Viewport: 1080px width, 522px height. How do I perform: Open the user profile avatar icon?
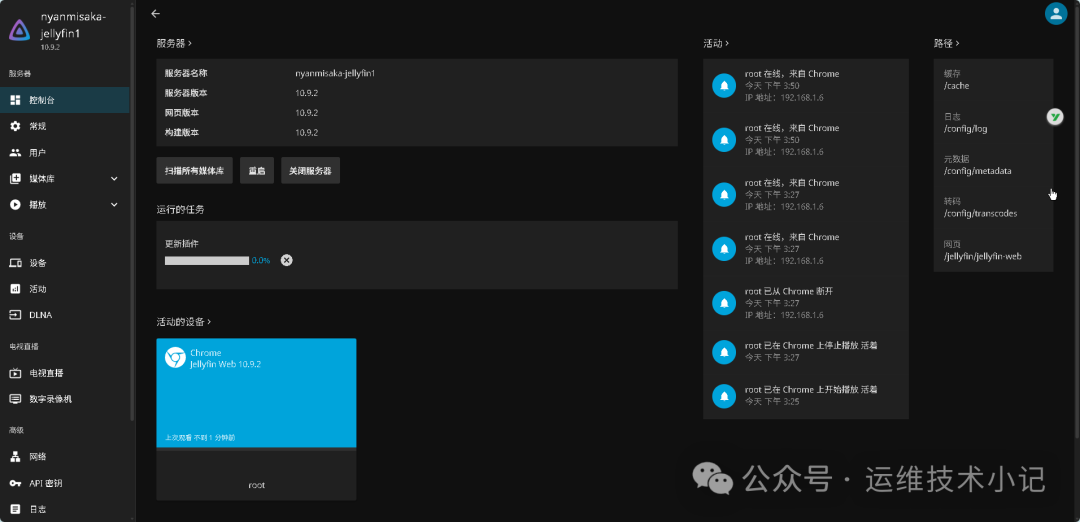1056,13
